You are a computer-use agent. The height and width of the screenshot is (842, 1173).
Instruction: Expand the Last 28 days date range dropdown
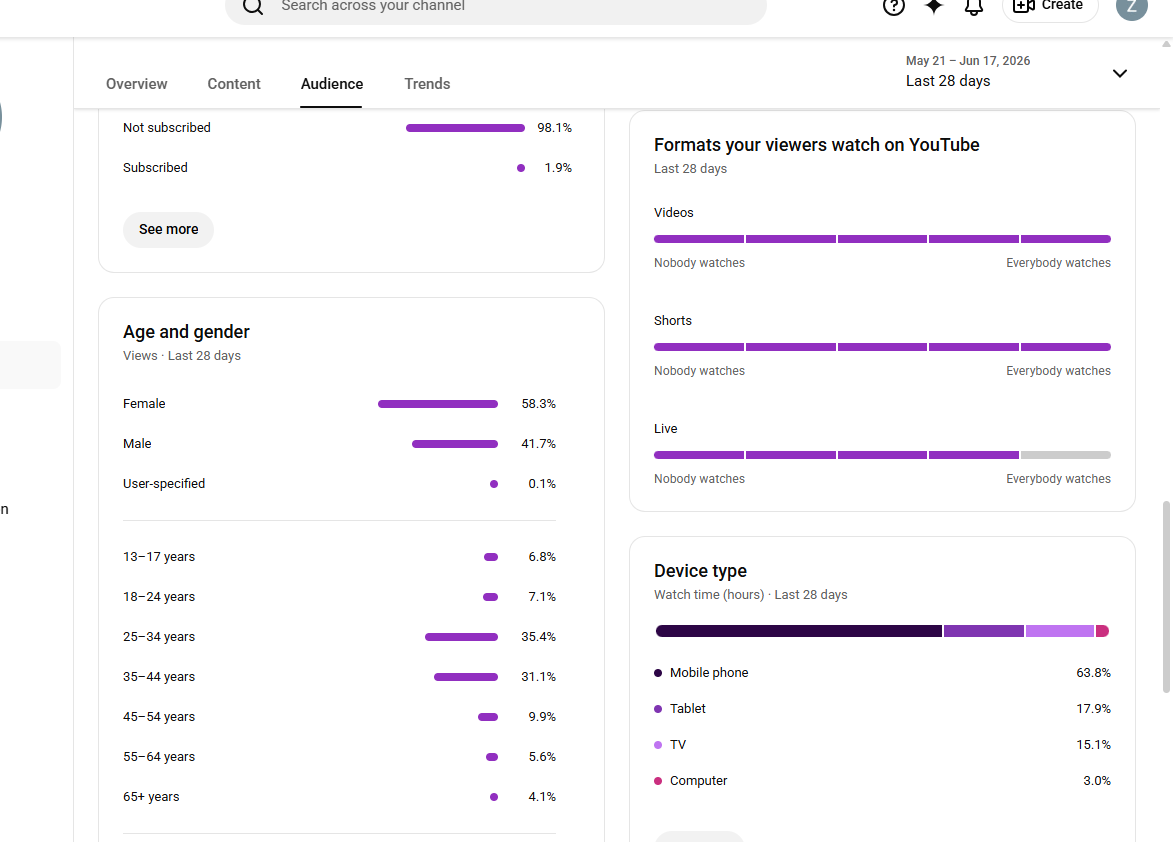coord(1016,72)
